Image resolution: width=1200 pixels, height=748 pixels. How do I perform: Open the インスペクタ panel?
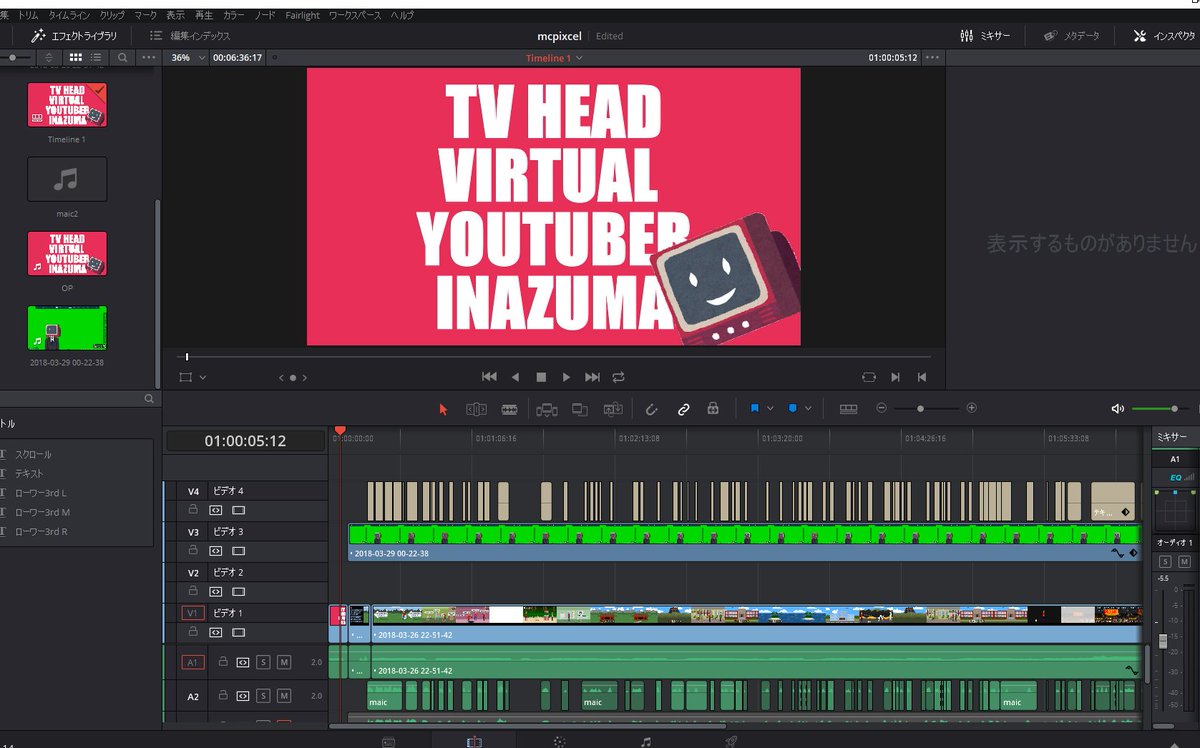pyautogui.click(x=1165, y=35)
